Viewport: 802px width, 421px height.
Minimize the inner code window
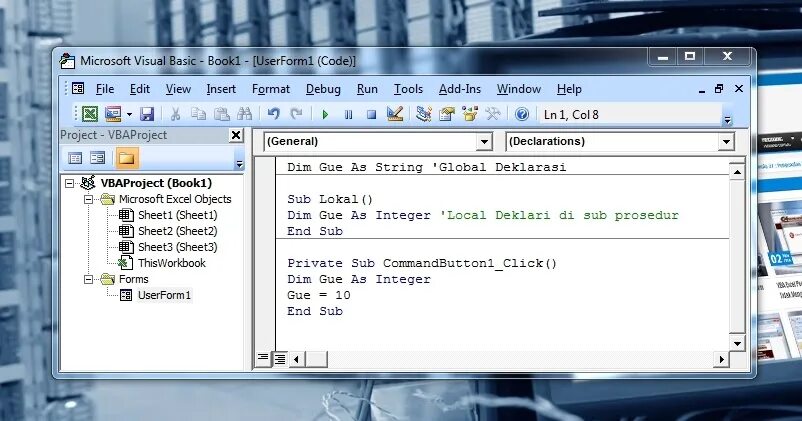coord(702,90)
